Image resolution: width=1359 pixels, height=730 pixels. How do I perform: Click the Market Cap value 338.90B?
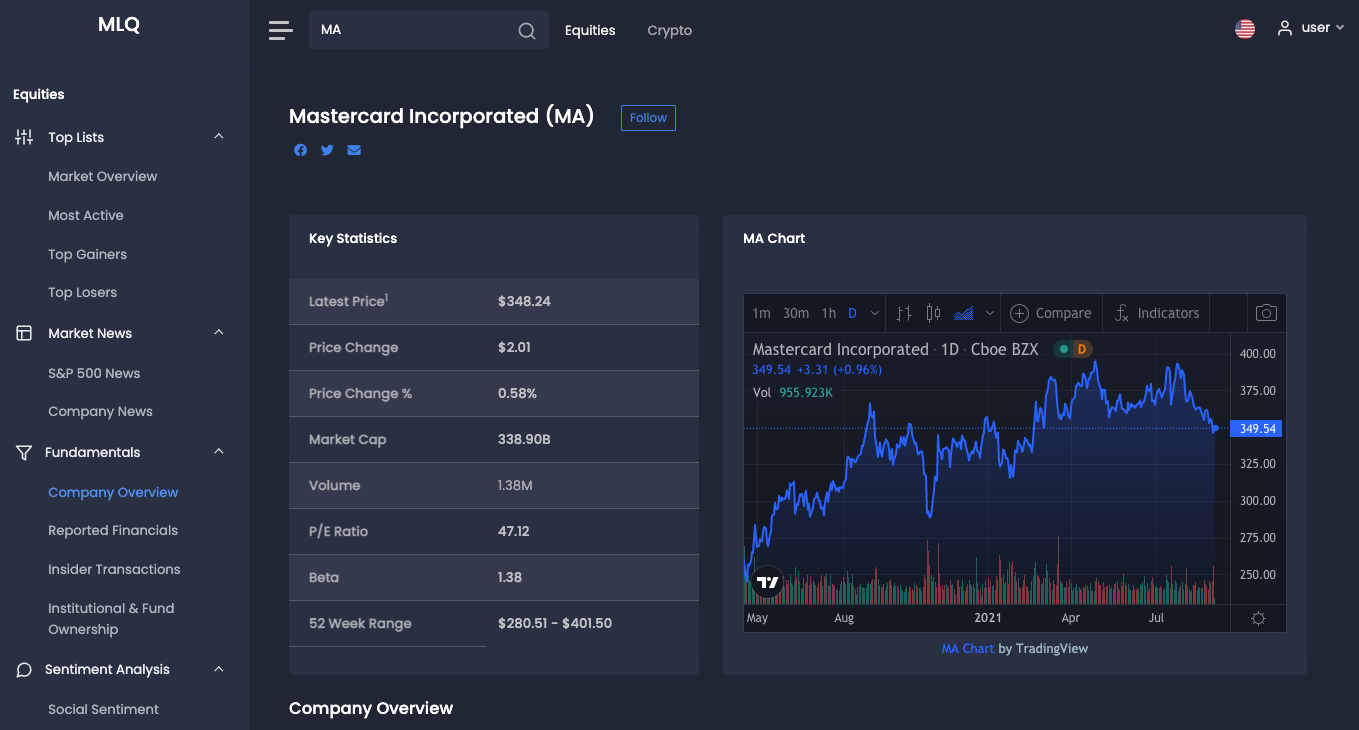524,439
